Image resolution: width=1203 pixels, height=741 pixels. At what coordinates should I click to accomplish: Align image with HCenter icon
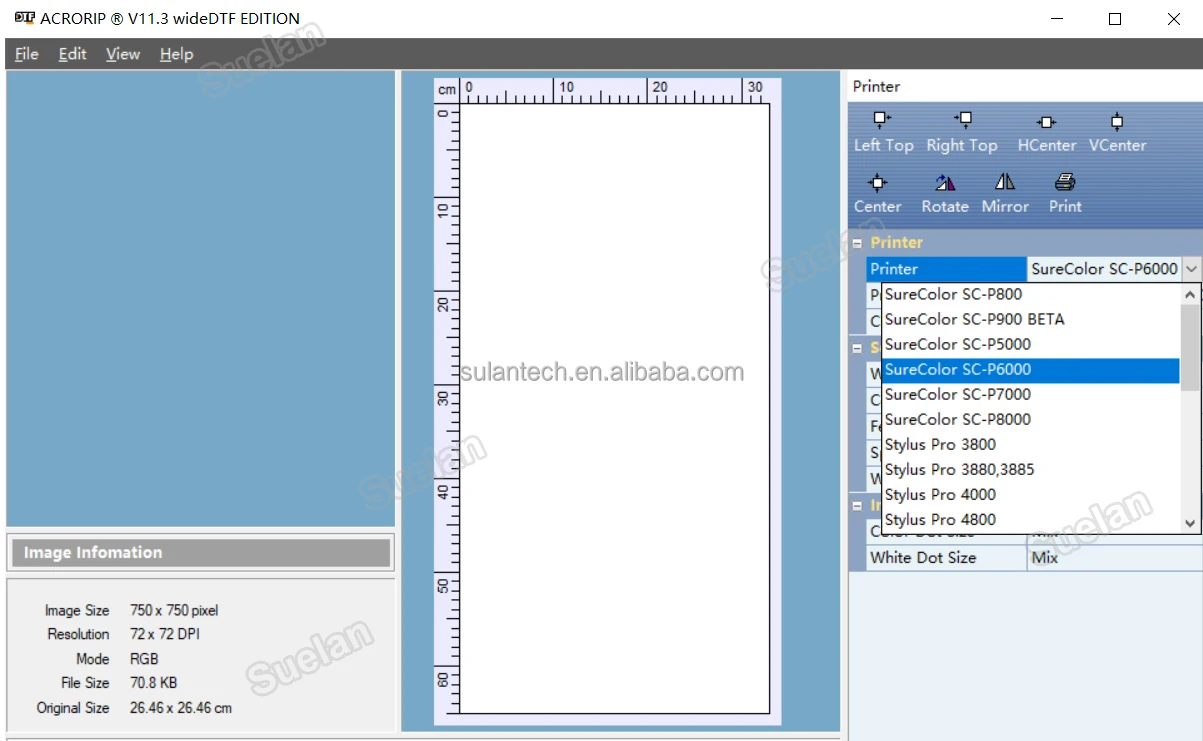coord(1046,122)
